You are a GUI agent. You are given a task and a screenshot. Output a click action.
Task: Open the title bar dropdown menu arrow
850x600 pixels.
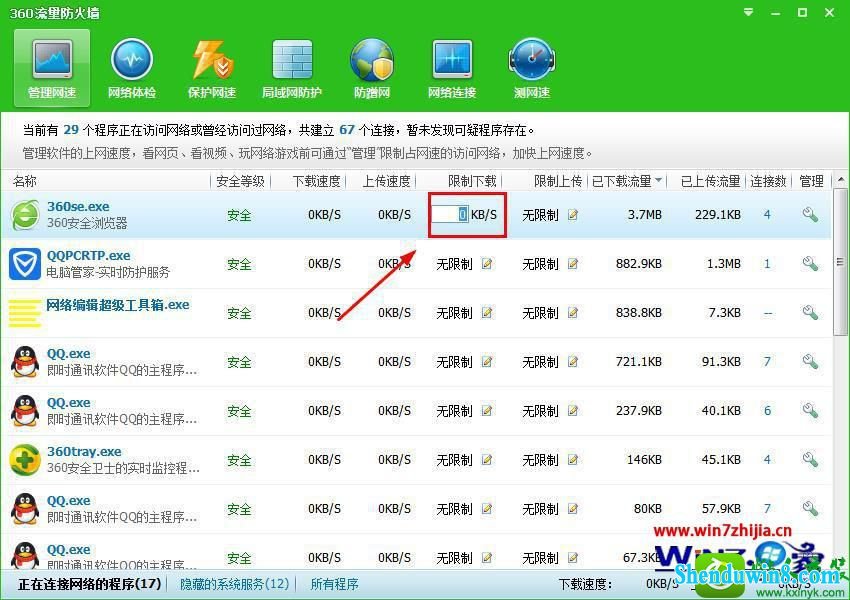click(x=748, y=12)
